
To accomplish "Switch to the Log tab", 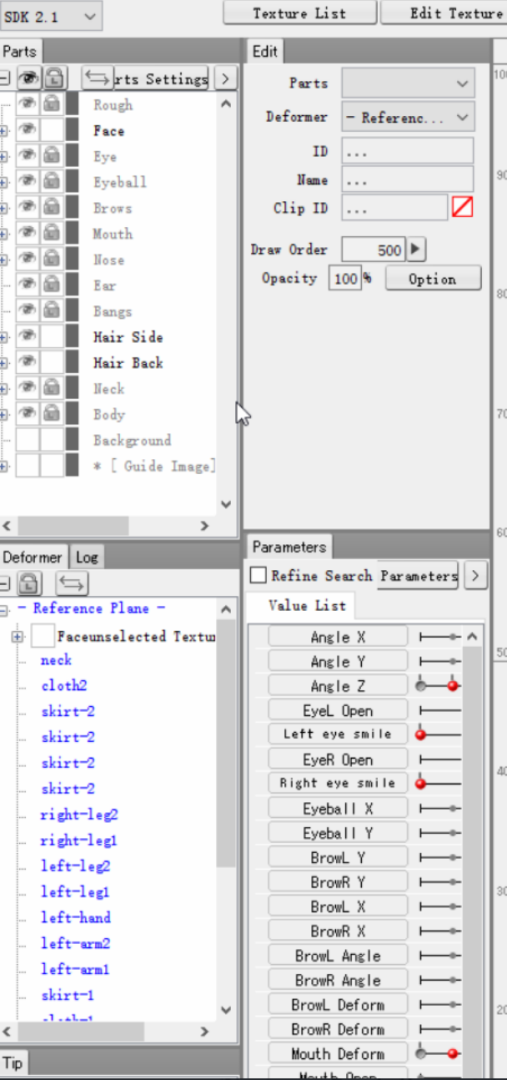I will coord(87,557).
